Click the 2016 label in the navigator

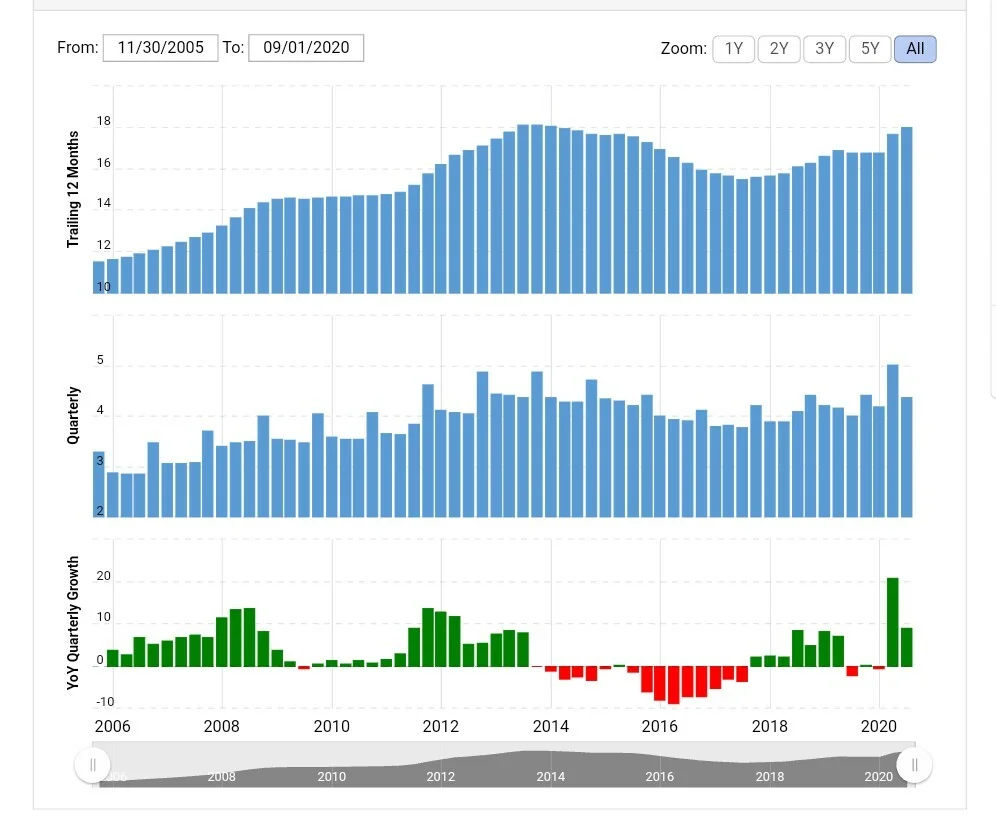click(659, 776)
